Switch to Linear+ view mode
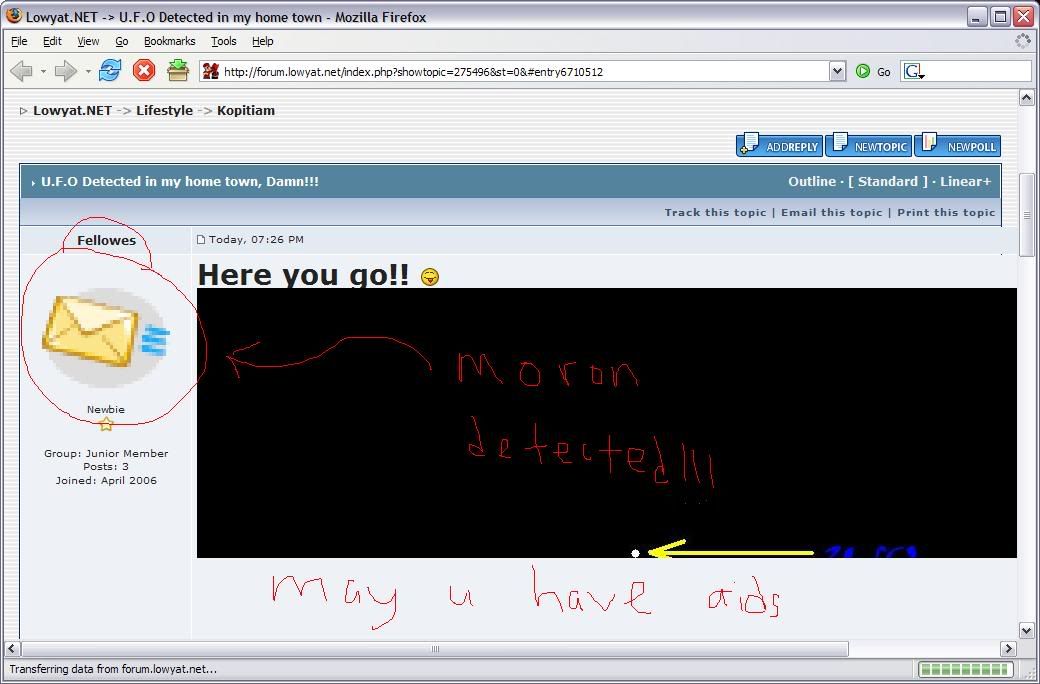Image resolution: width=1040 pixels, height=684 pixels. 966,181
